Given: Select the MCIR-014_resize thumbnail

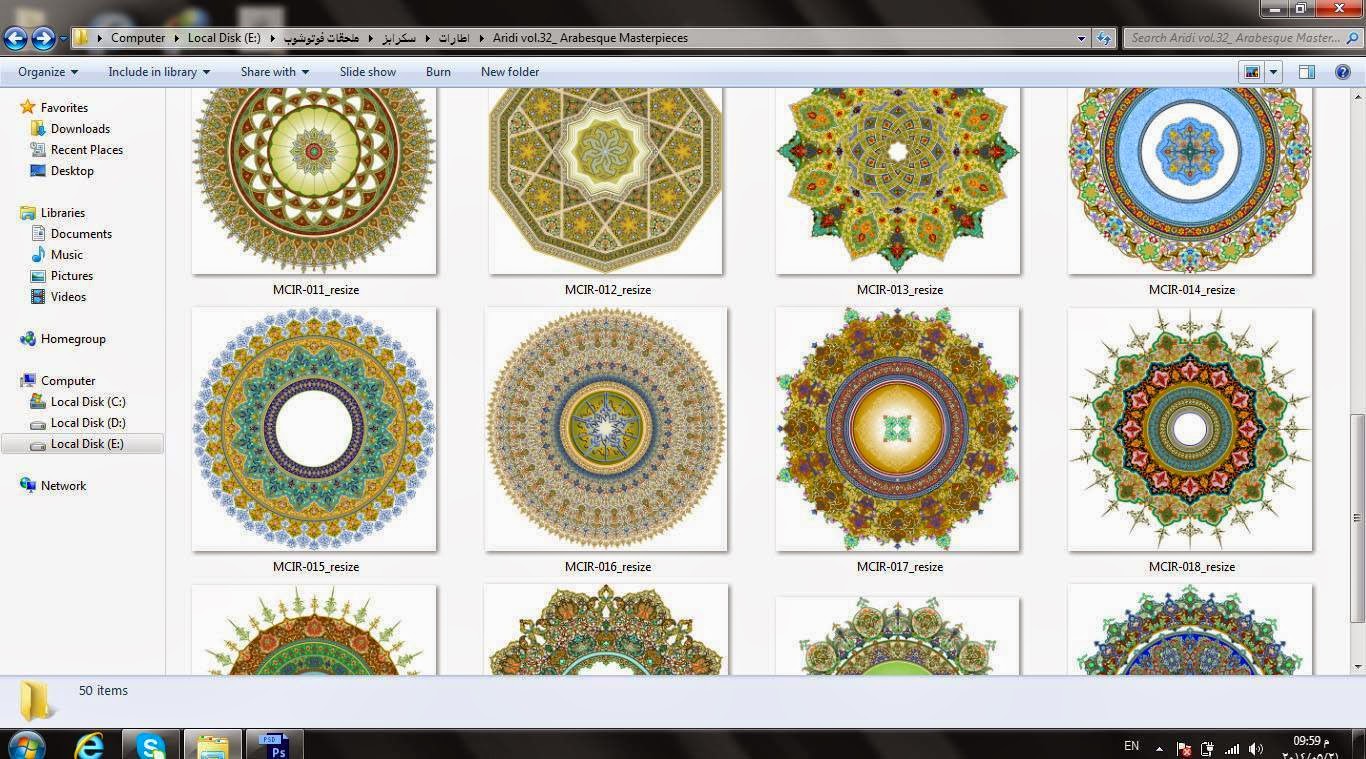Looking at the screenshot, I should 1190,180.
